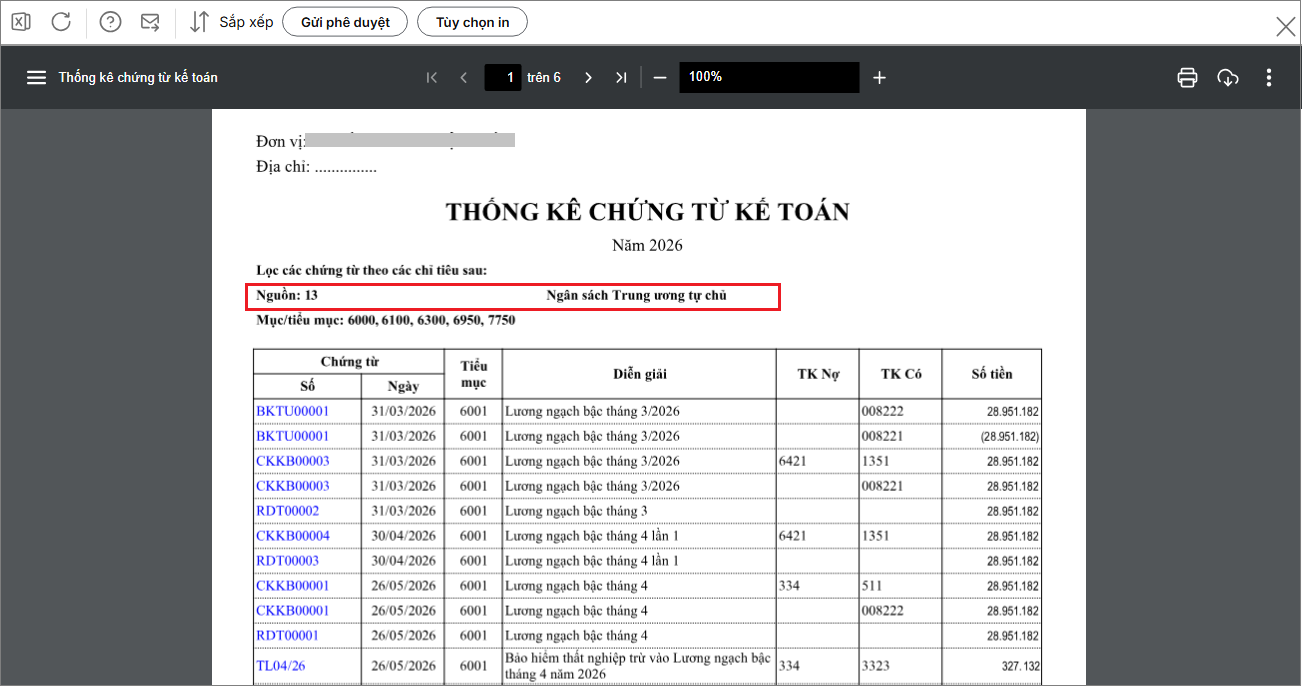Click the Tiểu mục column header
Screen dimensions: 1302x687
click(474, 374)
